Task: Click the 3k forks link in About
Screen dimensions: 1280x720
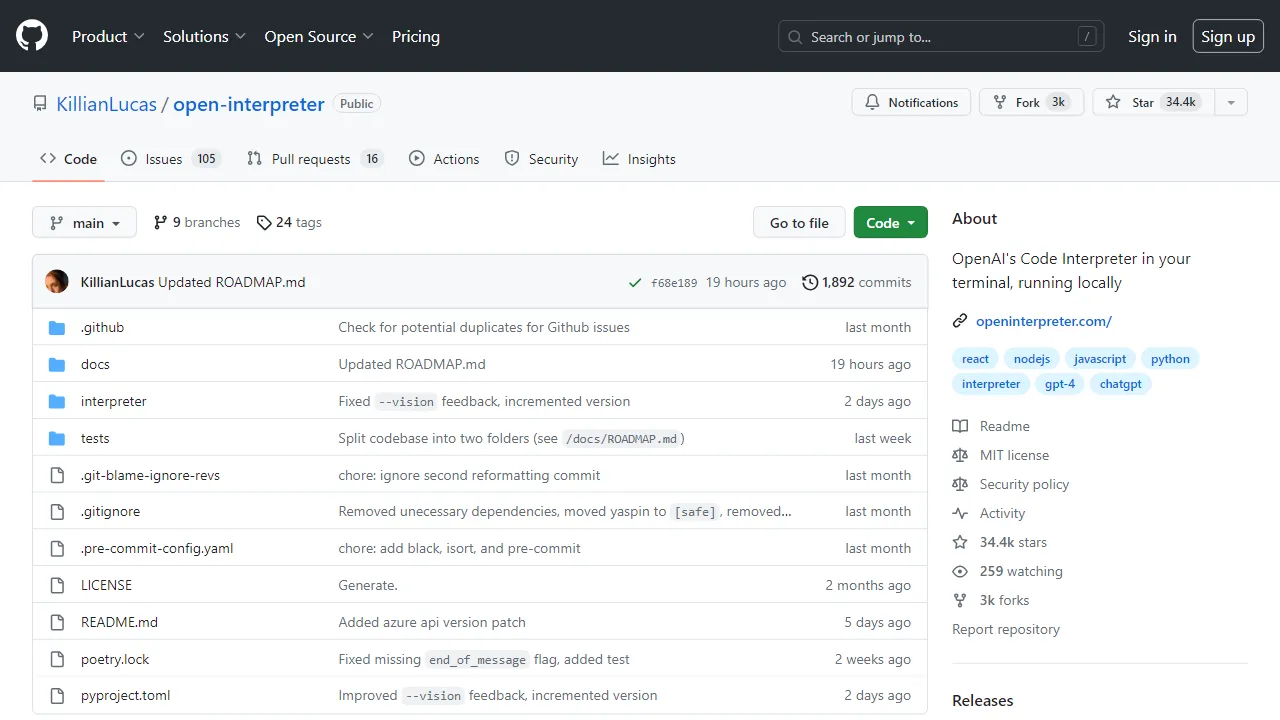Action: (x=1004, y=600)
